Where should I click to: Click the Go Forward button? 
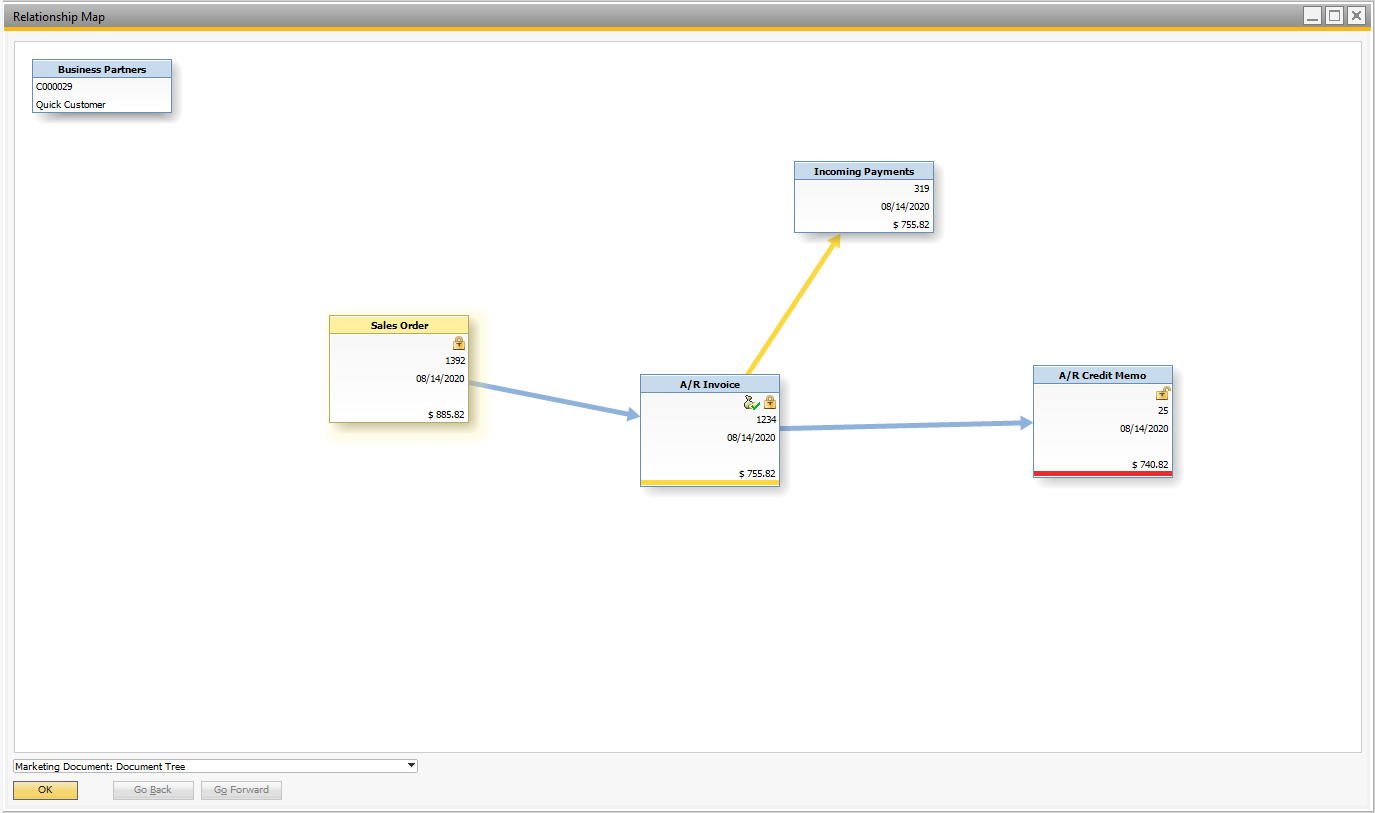click(241, 790)
